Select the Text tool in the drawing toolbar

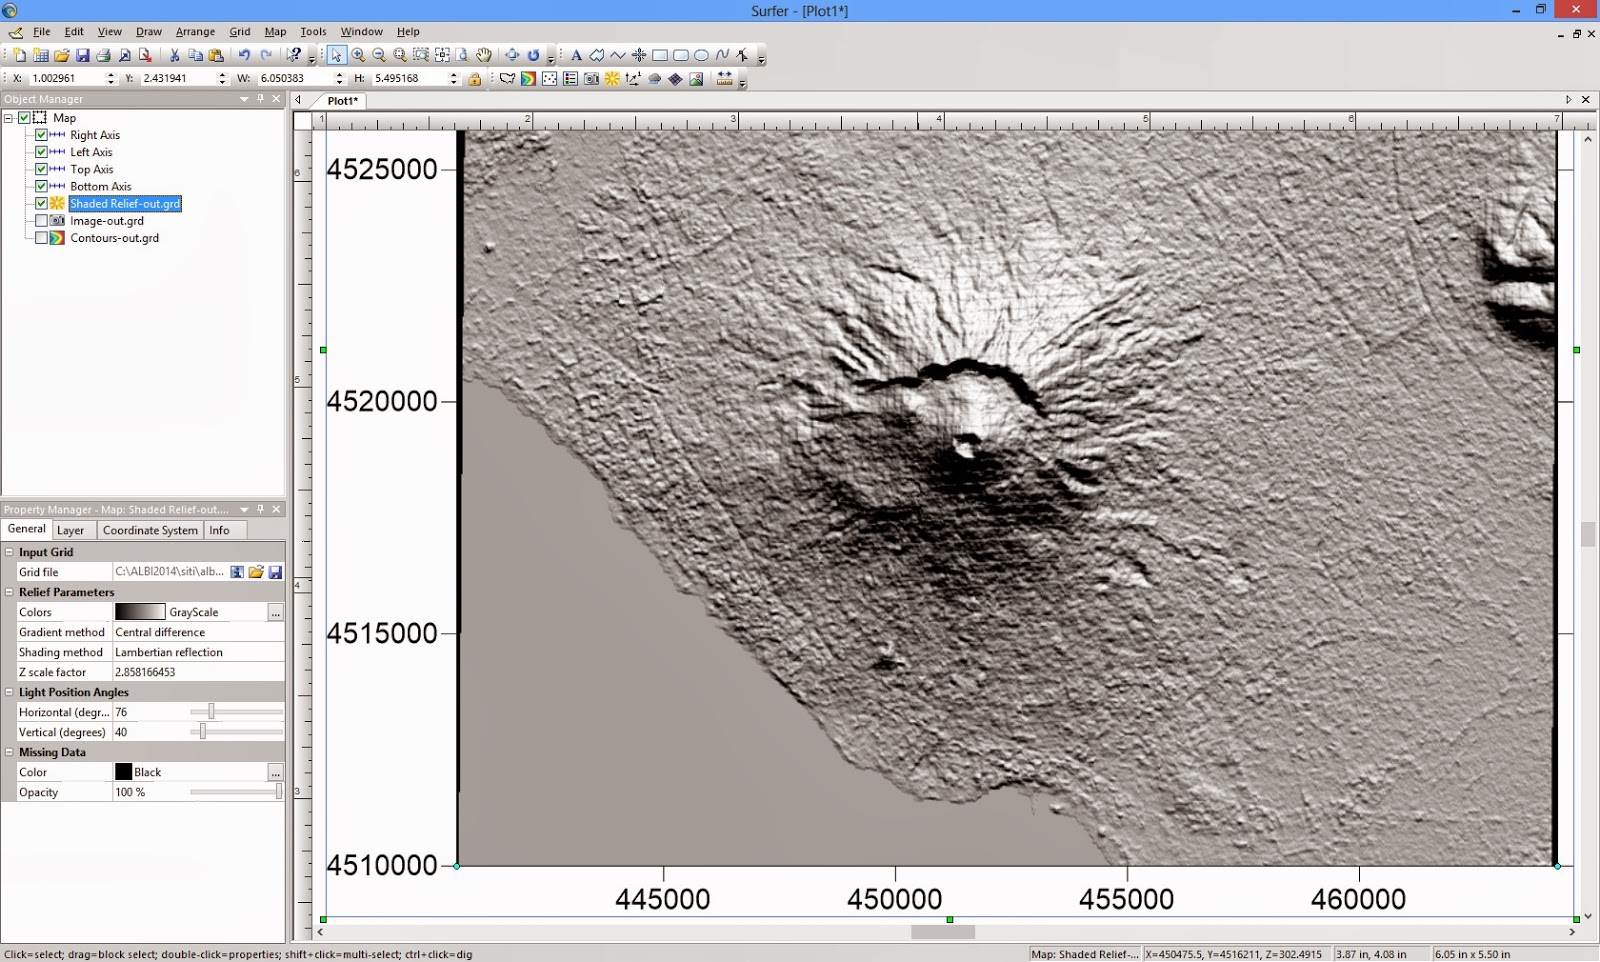(x=576, y=55)
